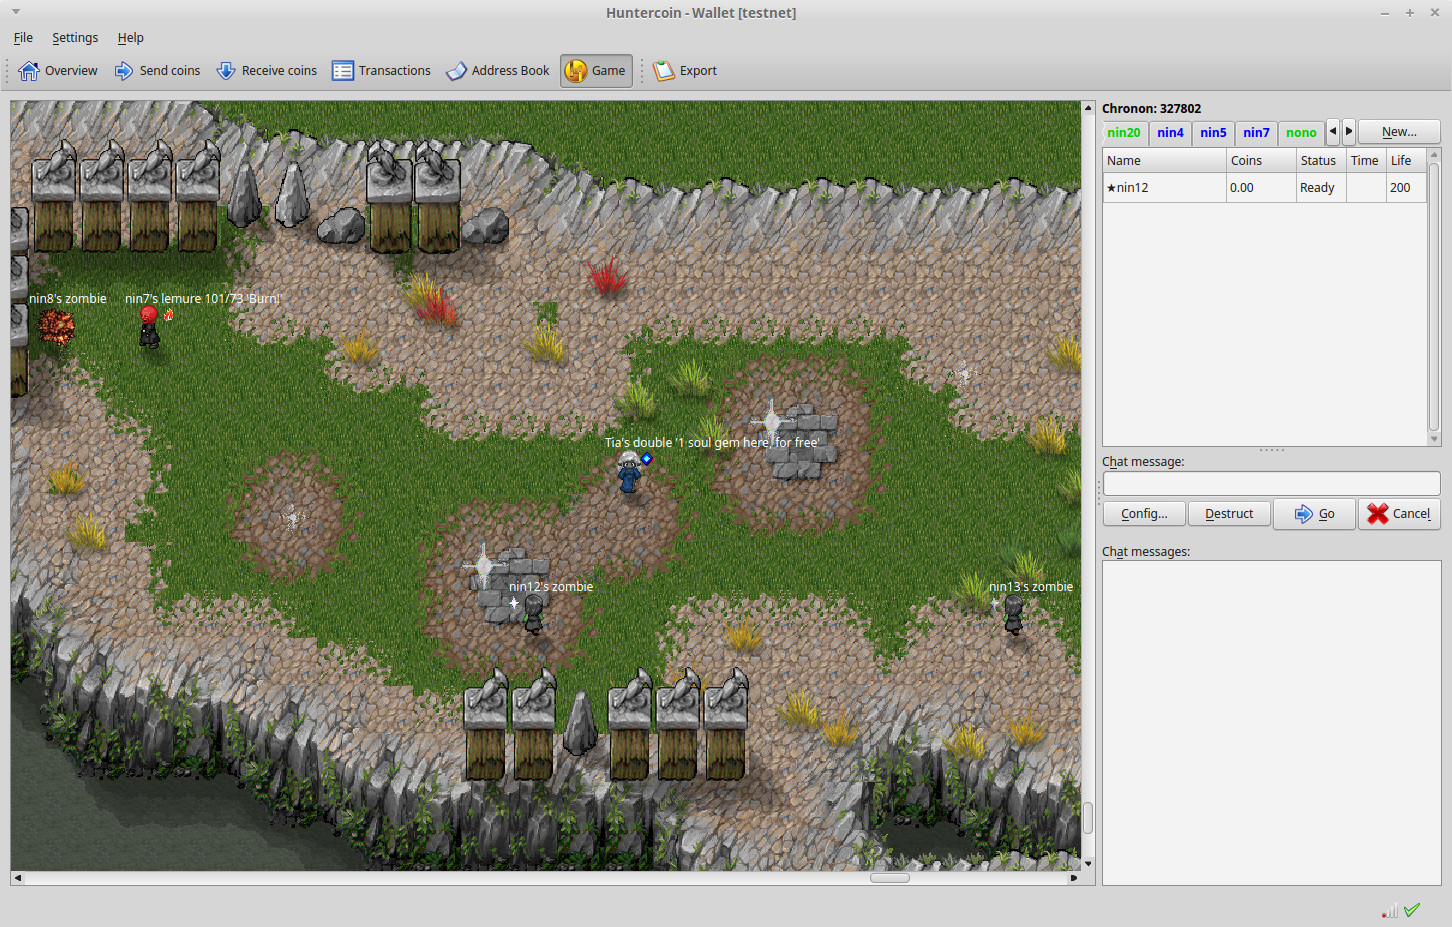
Task: Click the Ready status cell
Action: (x=1321, y=188)
